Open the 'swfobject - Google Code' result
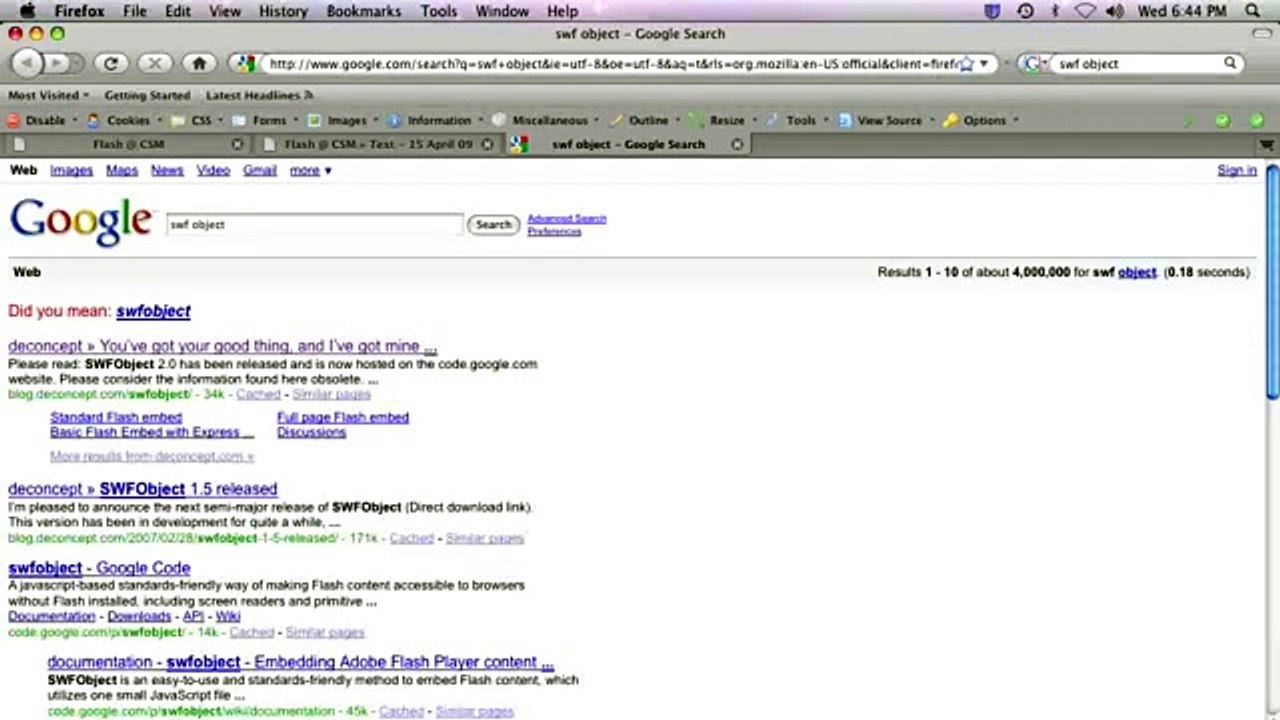1280x720 pixels. (x=99, y=568)
